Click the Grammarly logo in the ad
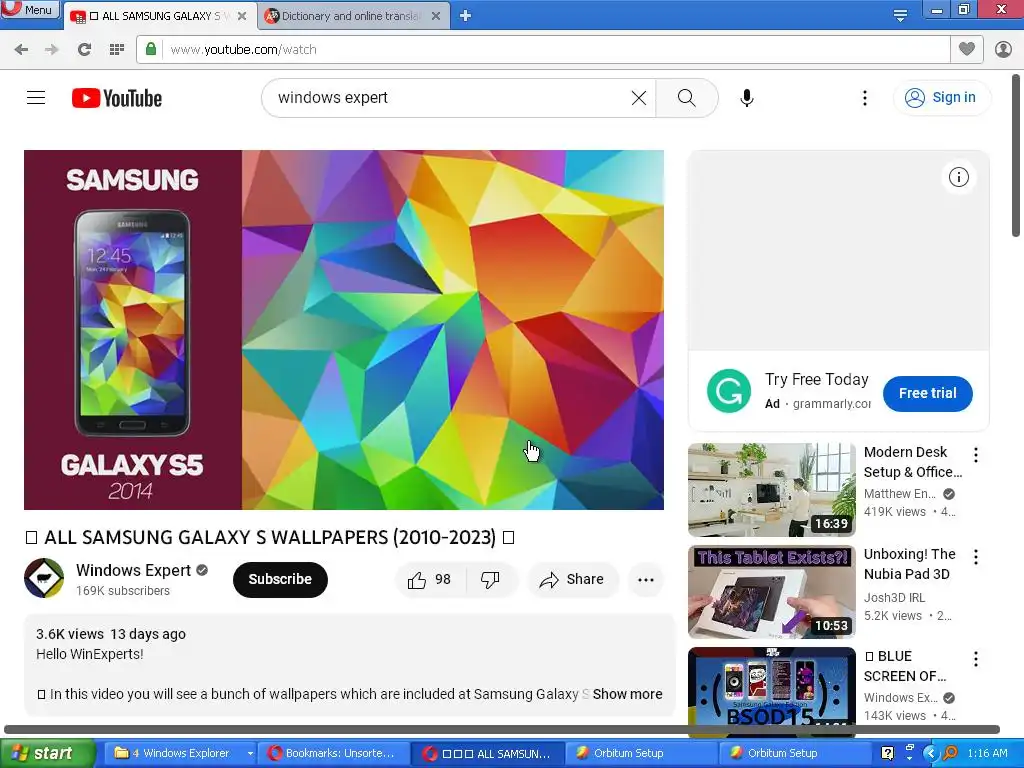 click(x=729, y=391)
